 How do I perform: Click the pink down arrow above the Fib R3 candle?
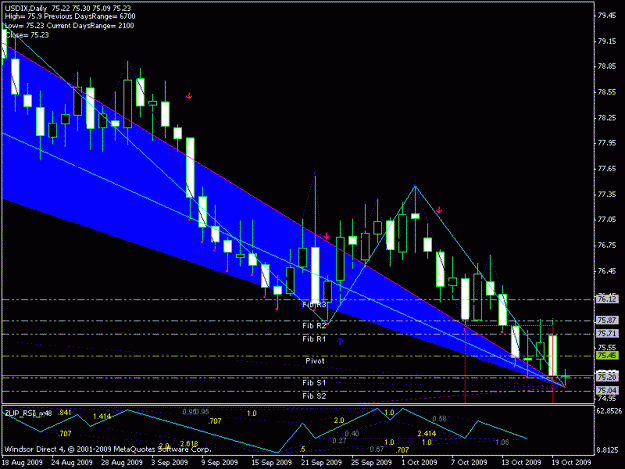(326, 236)
